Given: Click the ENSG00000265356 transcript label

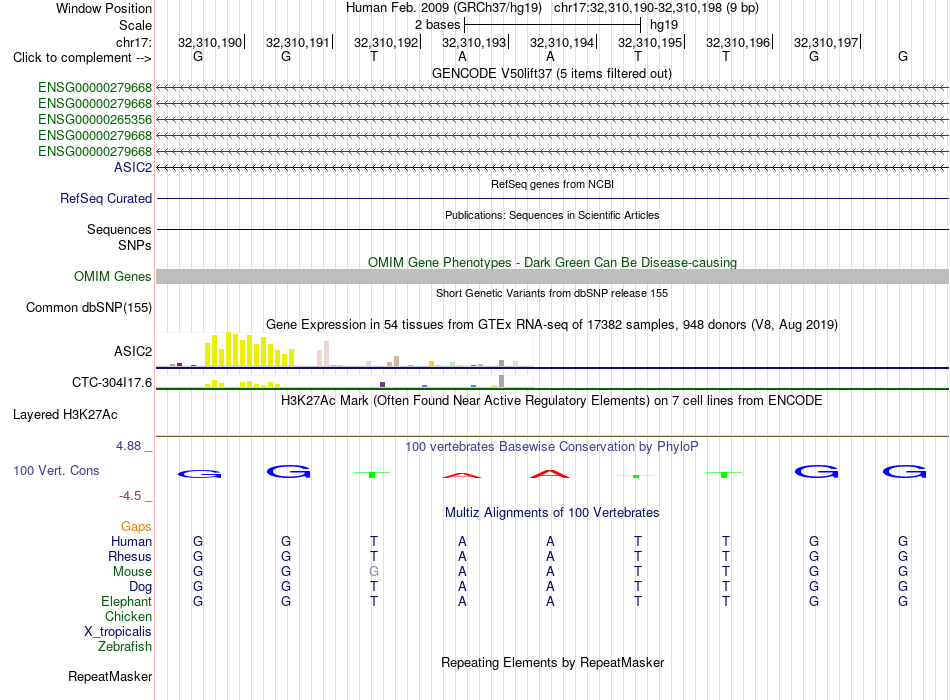Looking at the screenshot, I should pos(95,119).
